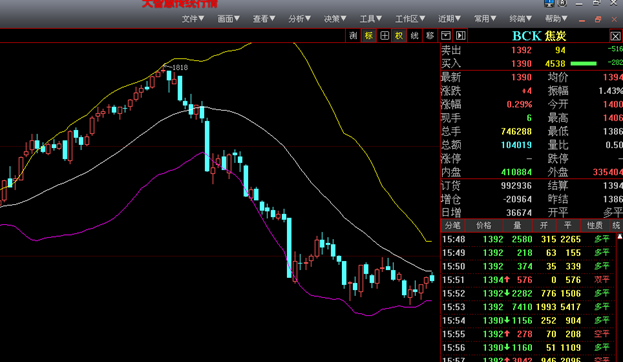Click the 1818 high price marker
623x362 pixels.
tap(180, 68)
